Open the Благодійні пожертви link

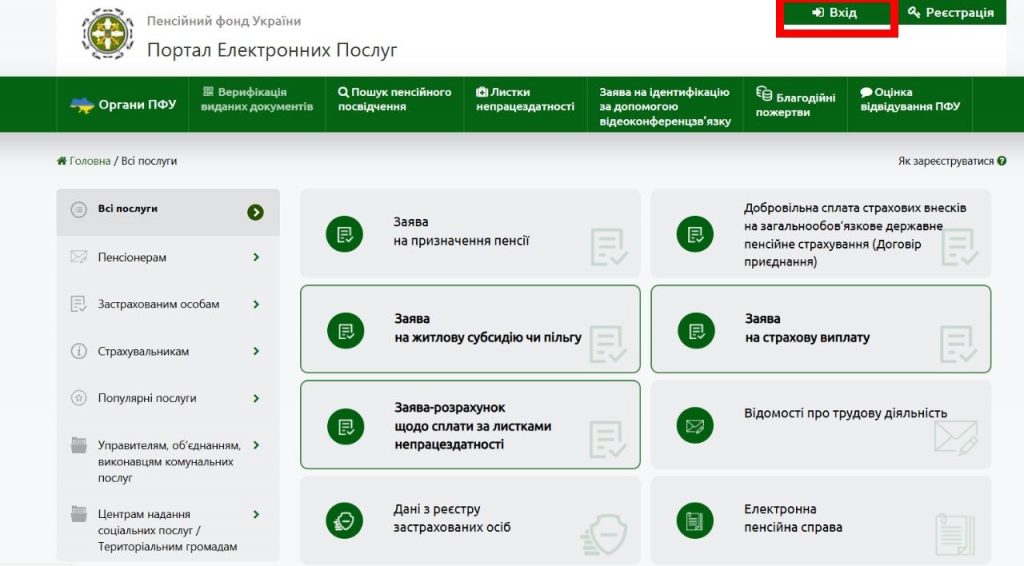(x=795, y=105)
